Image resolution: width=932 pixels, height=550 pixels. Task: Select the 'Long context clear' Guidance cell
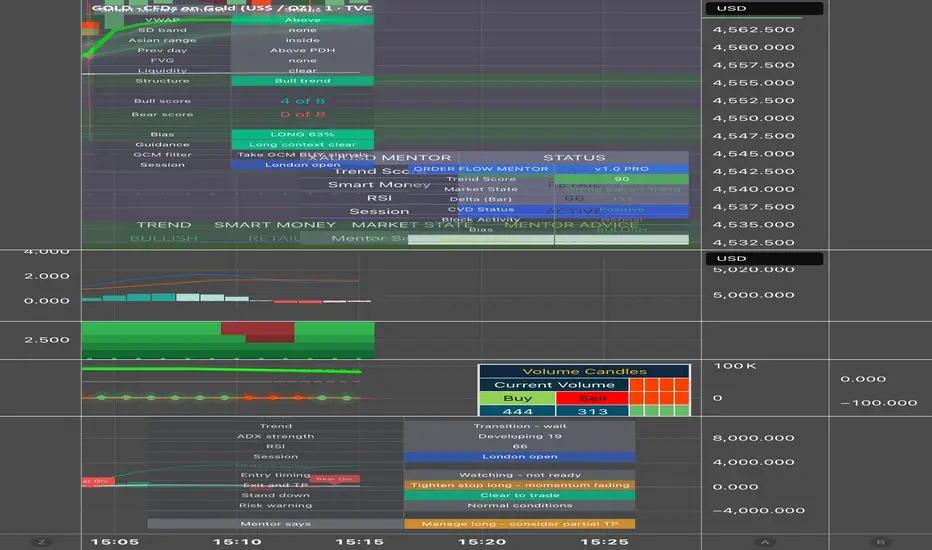pyautogui.click(x=303, y=144)
